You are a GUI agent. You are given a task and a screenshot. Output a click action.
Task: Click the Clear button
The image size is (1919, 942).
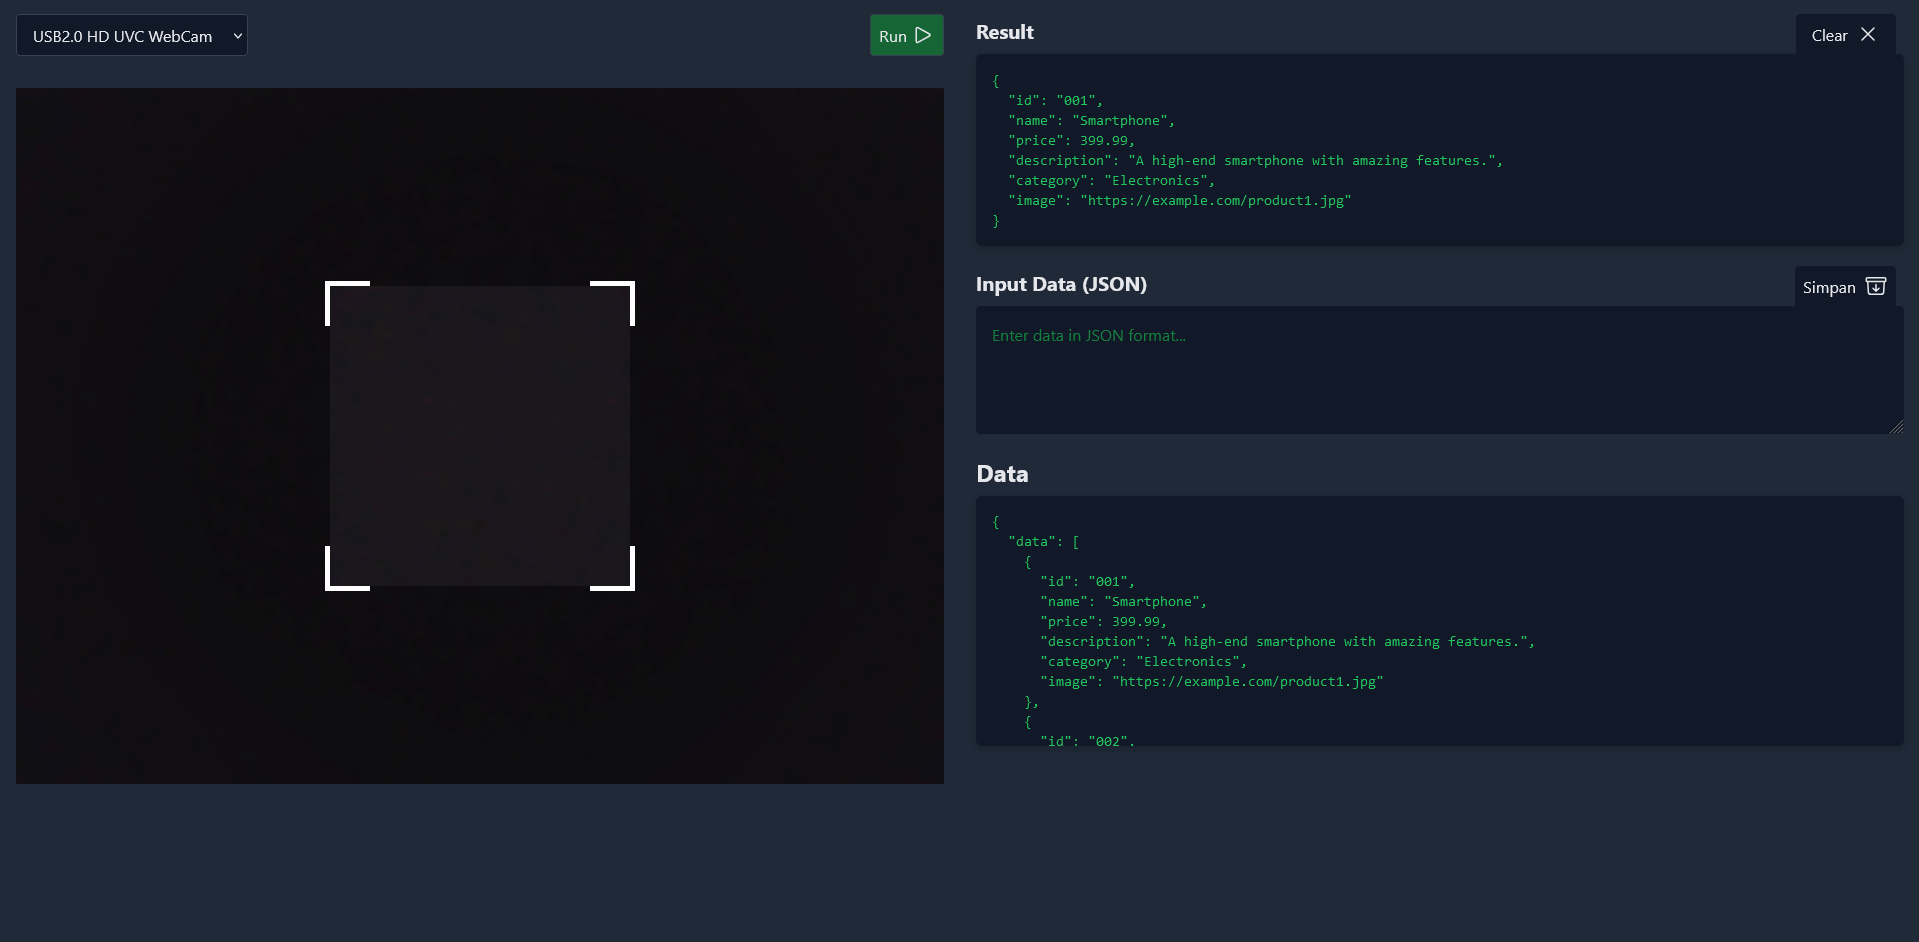point(1845,35)
